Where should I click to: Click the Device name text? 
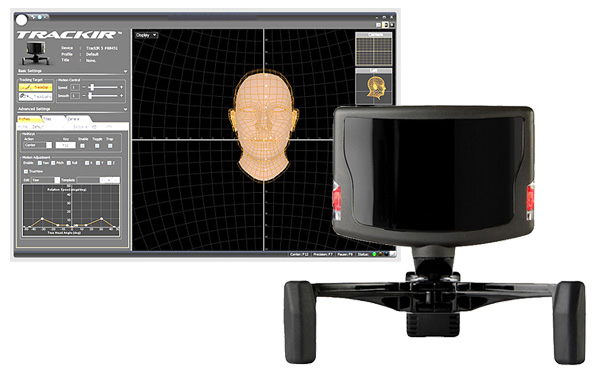(102, 48)
